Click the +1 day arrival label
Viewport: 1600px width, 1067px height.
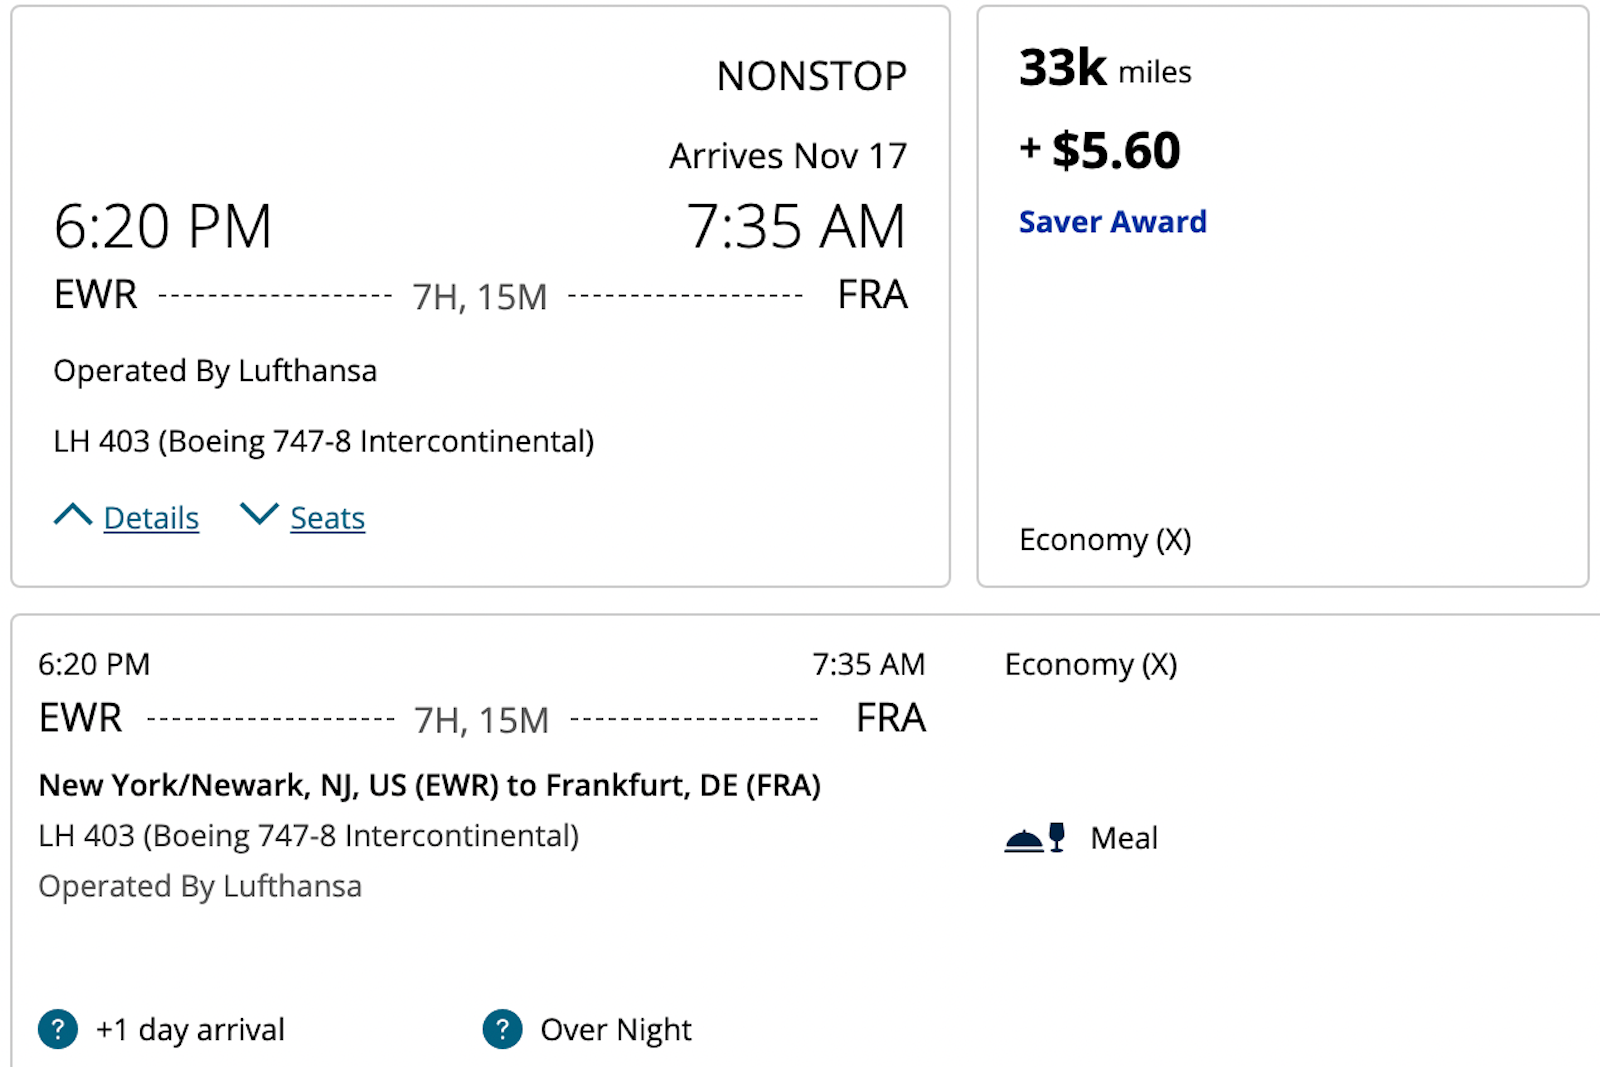190,1029
